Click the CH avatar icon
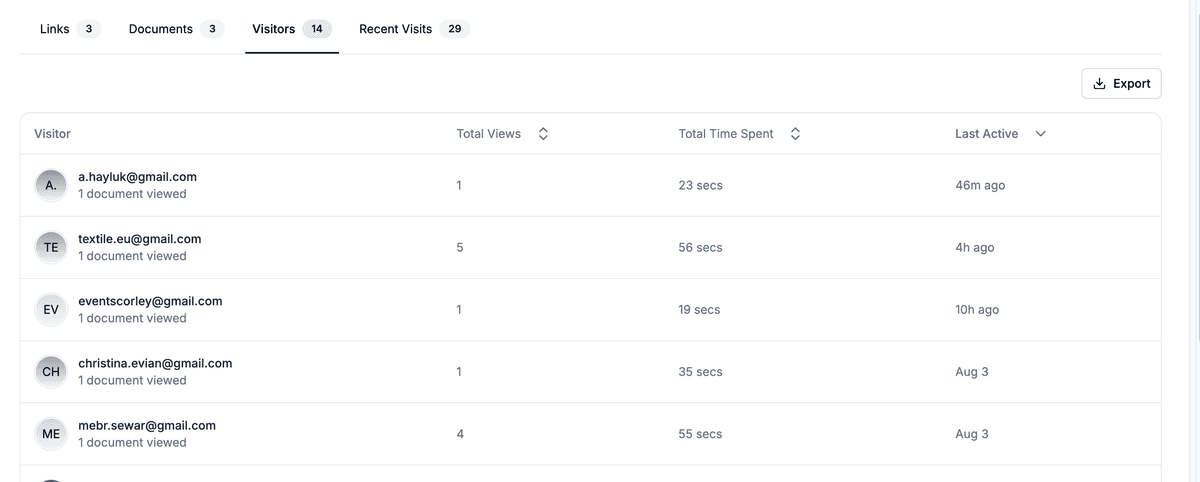1200x482 pixels. coord(51,372)
